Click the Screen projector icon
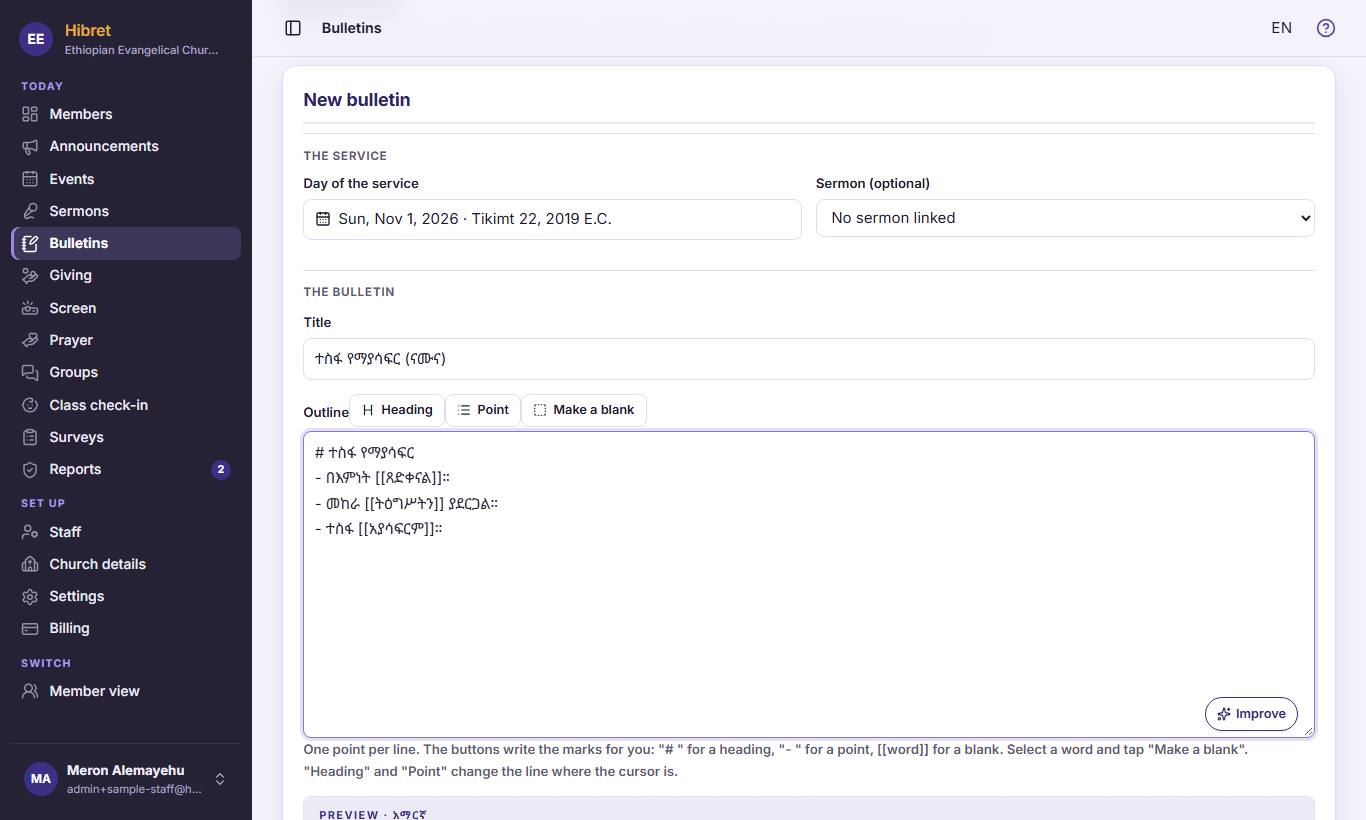Viewport: 1366px width, 820px height. click(30, 308)
